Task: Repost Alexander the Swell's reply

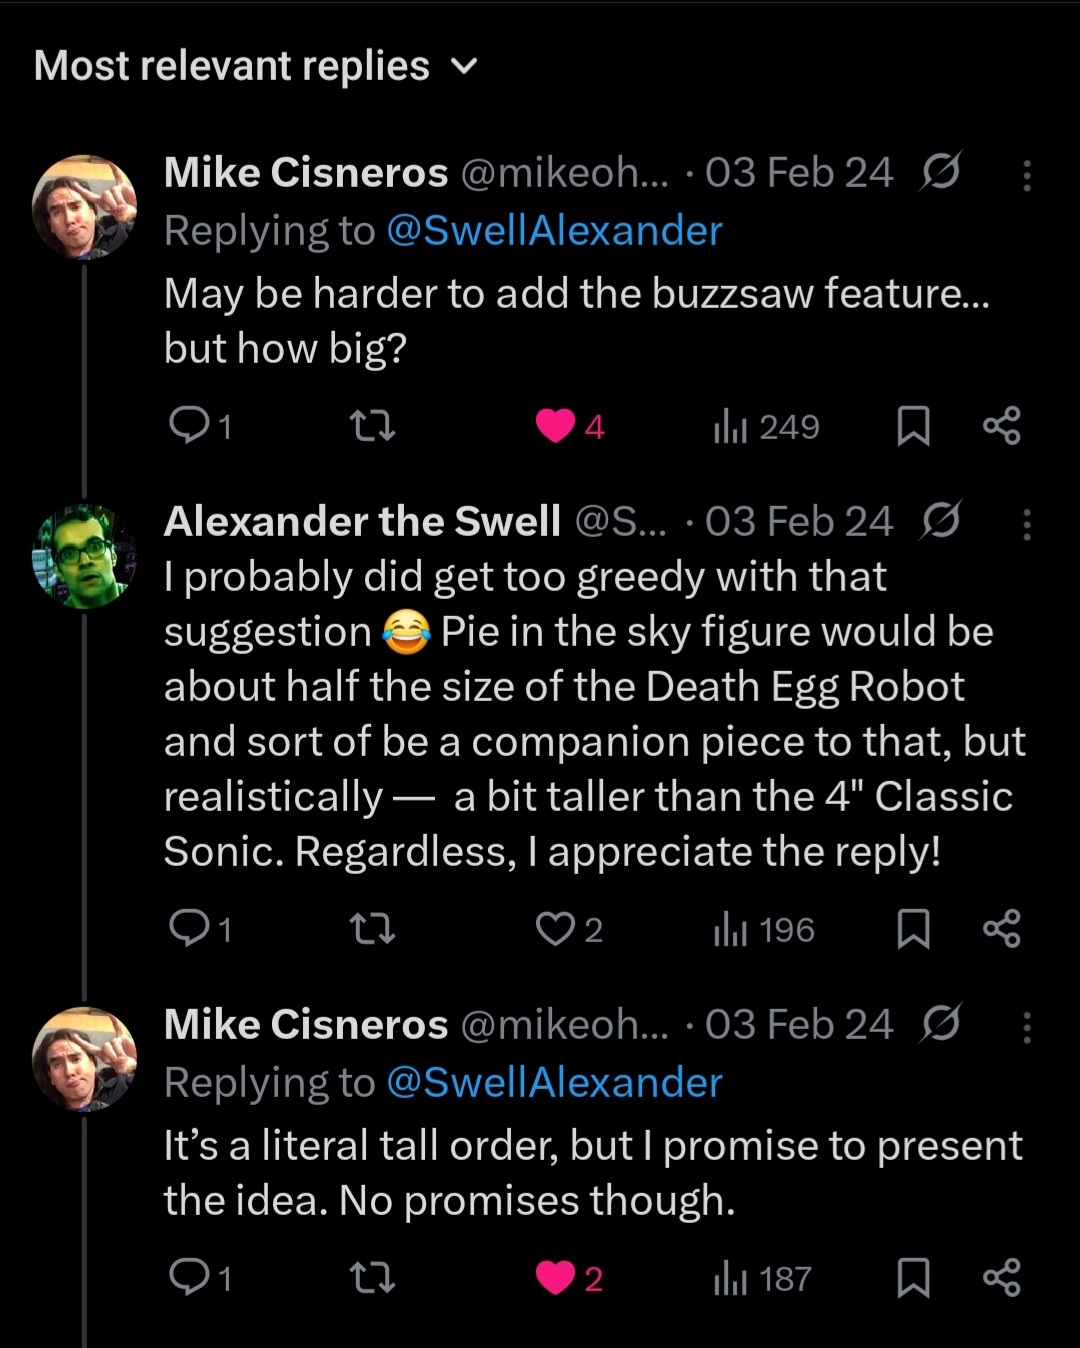Action: coord(374,930)
